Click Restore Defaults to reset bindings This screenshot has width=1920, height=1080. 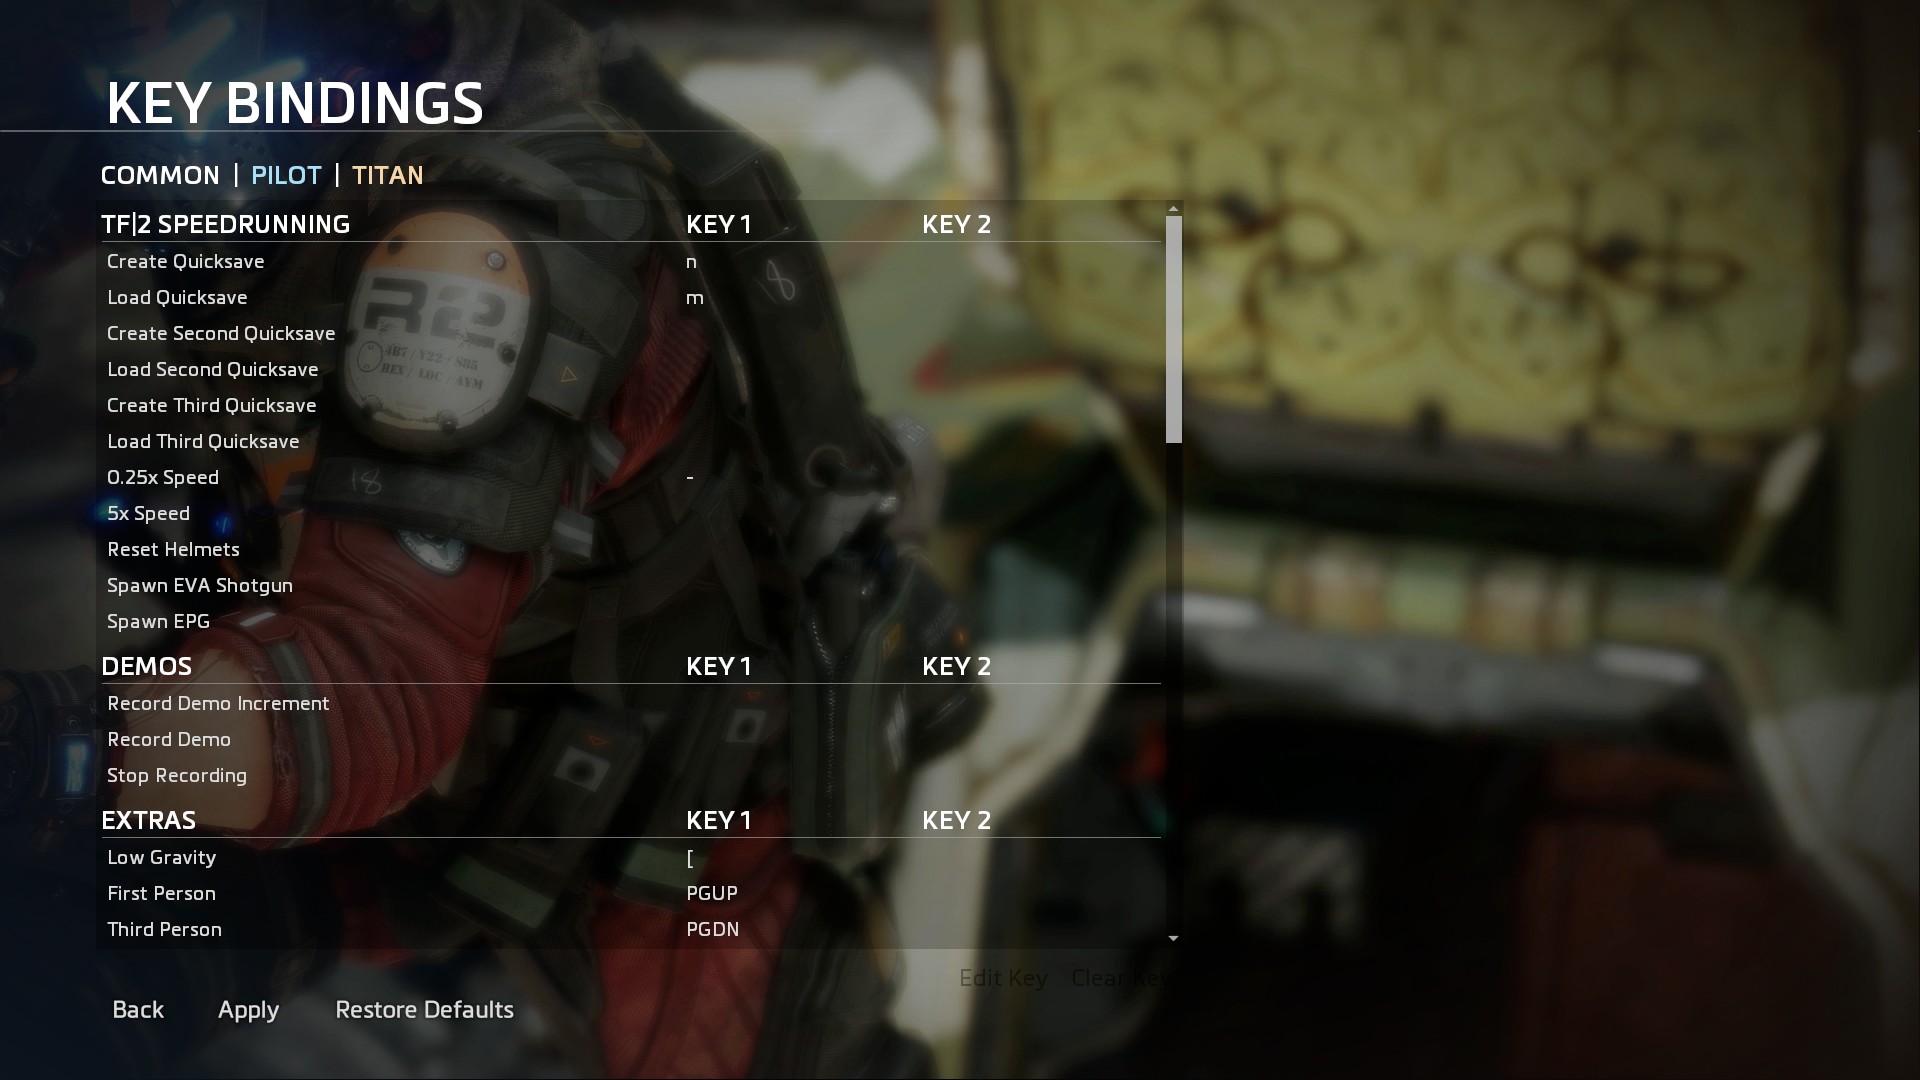tap(425, 1009)
